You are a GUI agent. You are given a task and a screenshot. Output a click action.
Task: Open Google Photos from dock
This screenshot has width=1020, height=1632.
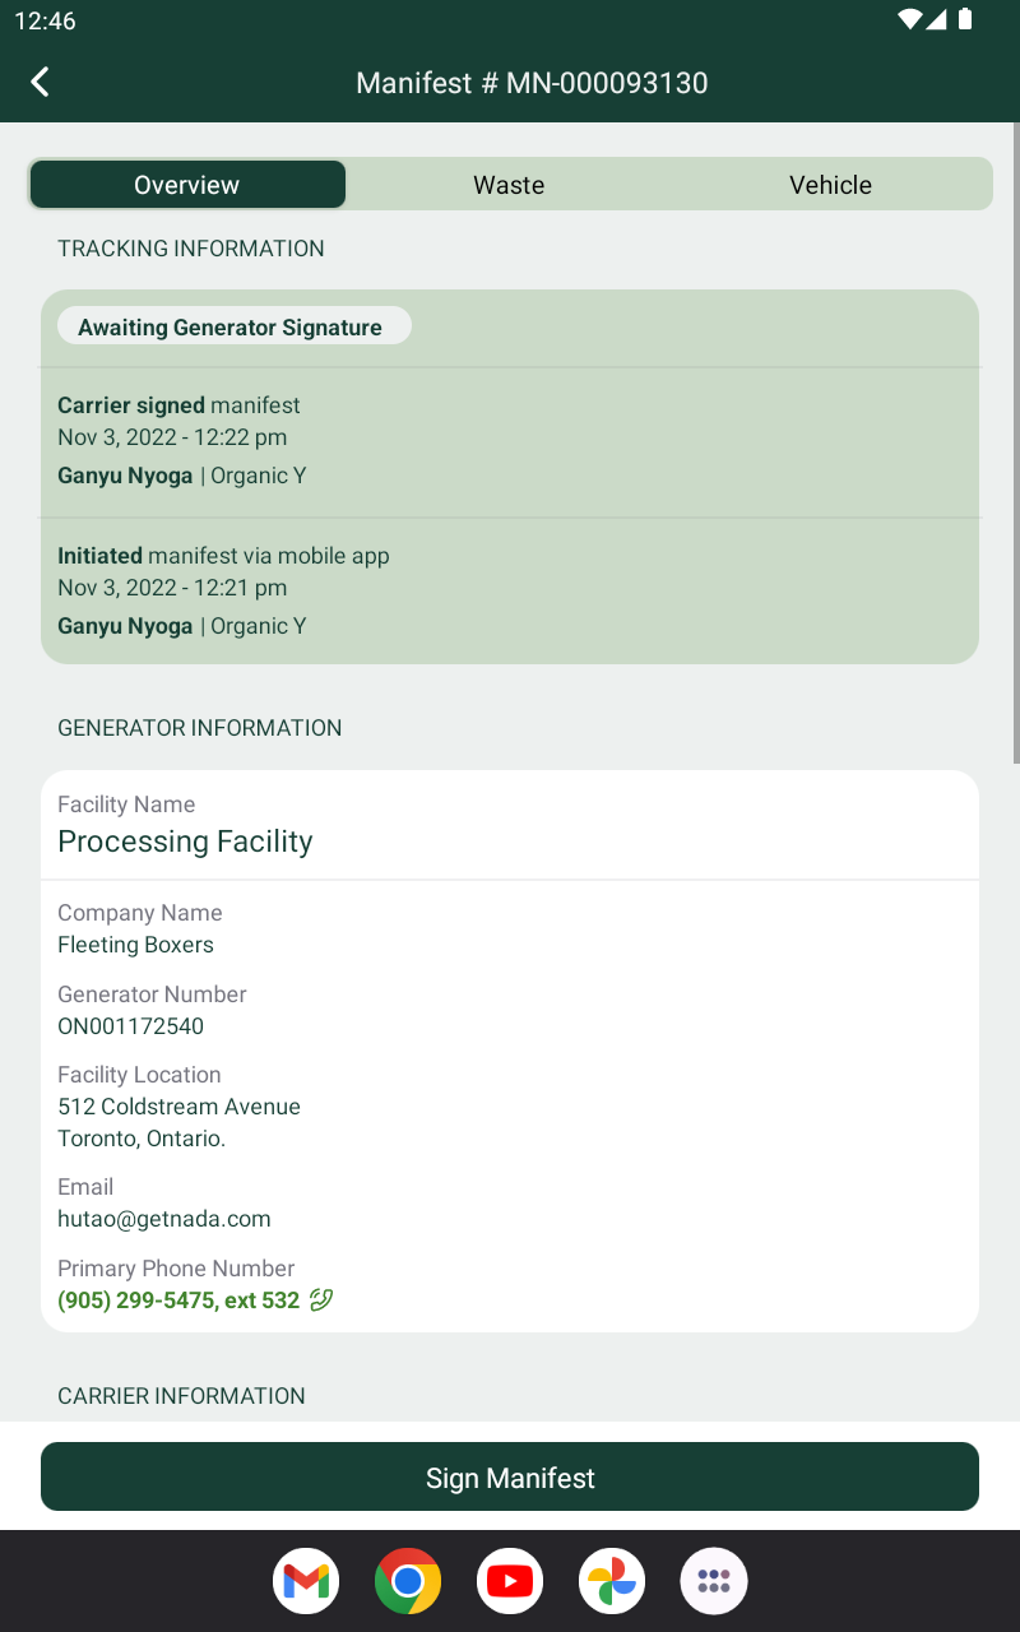point(612,1581)
